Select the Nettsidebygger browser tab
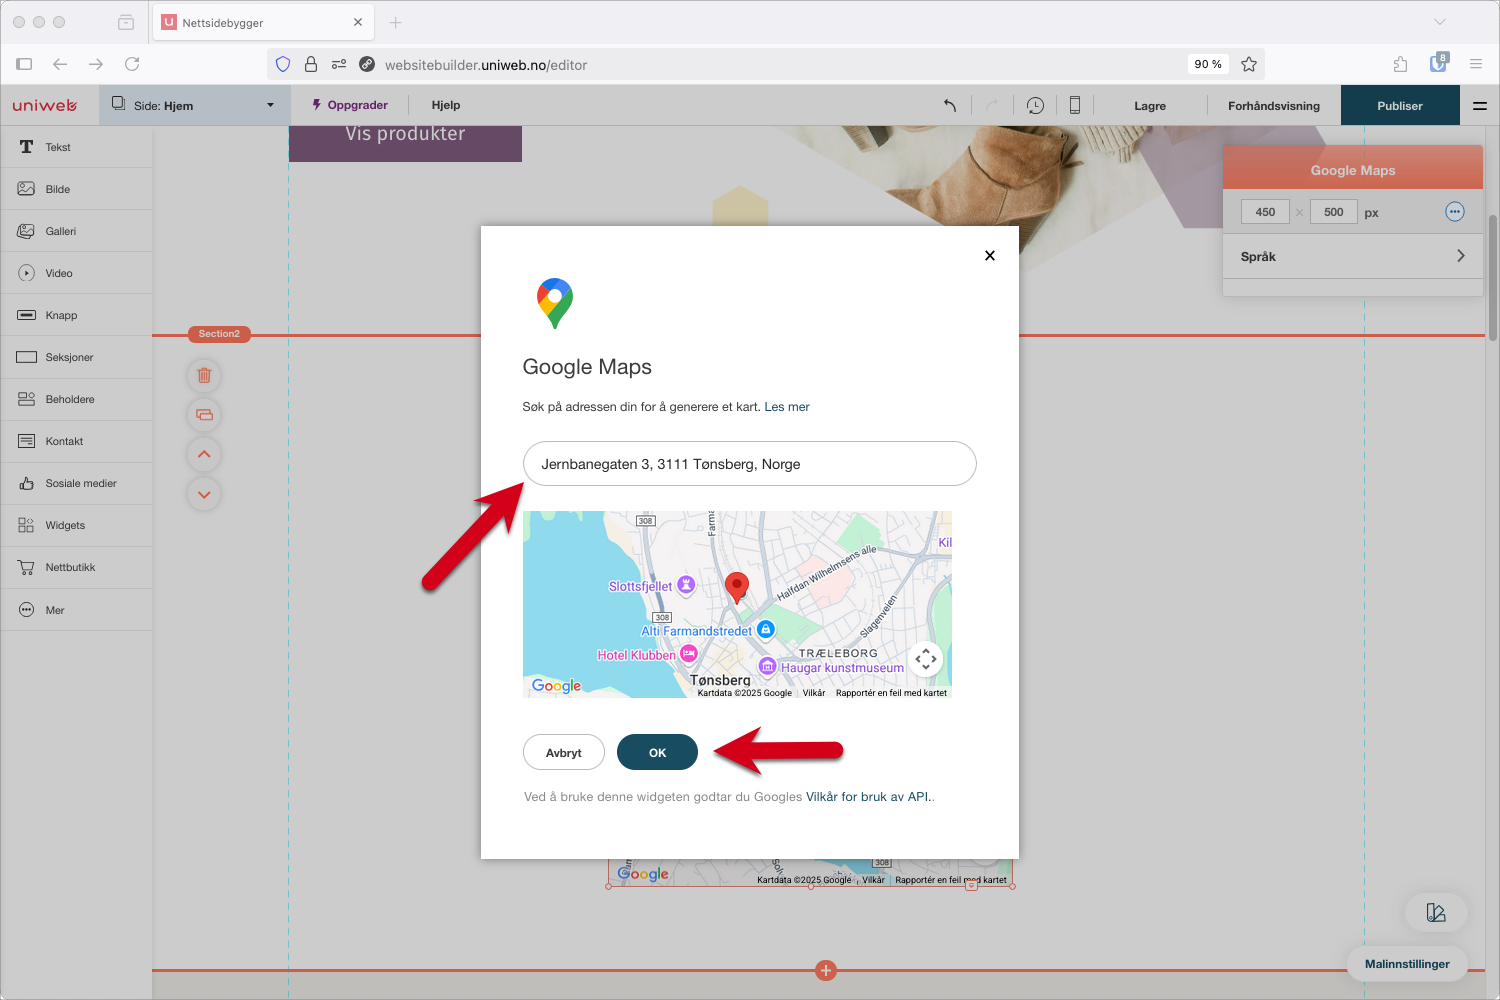 [263, 22]
